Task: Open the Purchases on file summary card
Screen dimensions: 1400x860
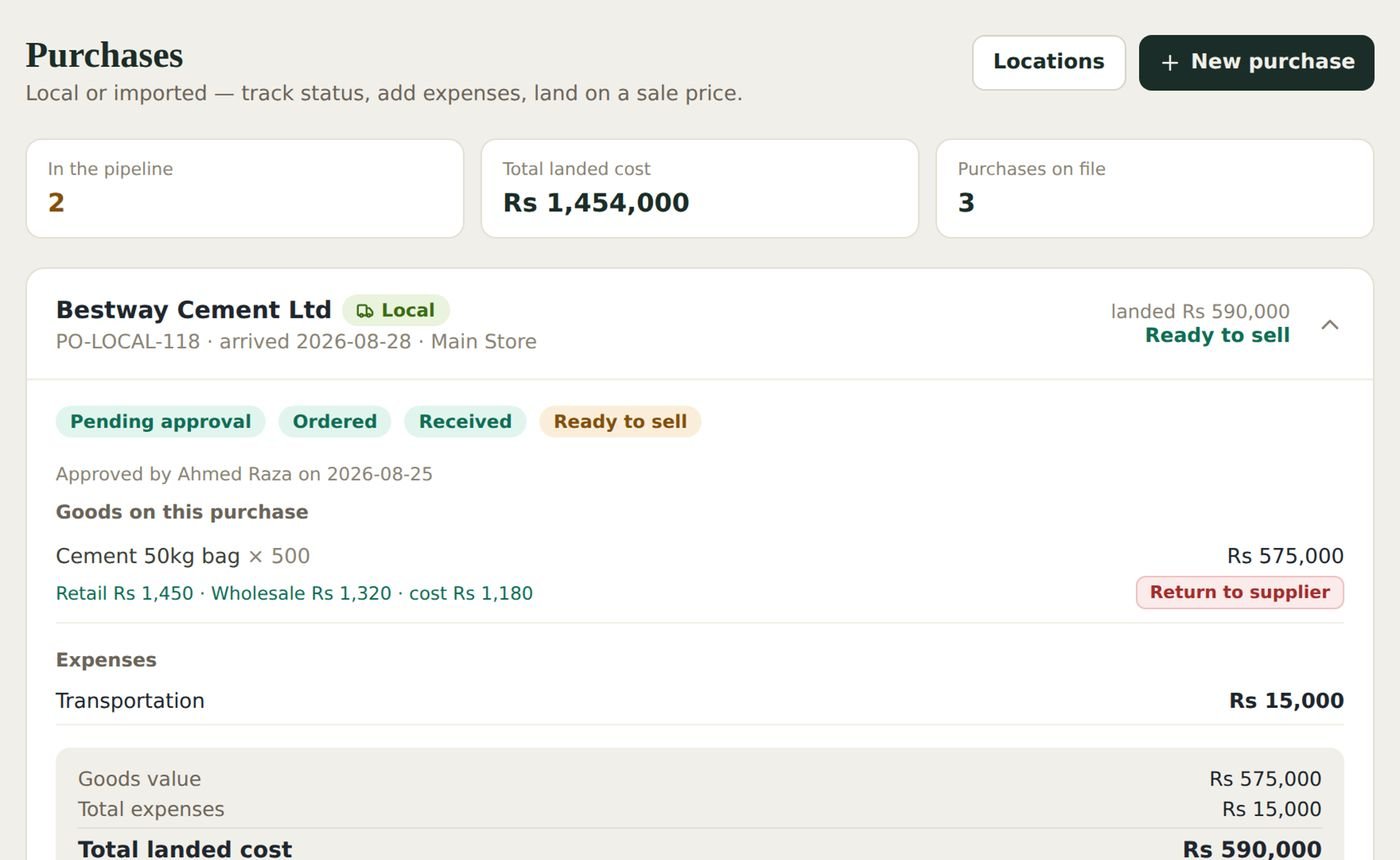Action: pos(1155,188)
